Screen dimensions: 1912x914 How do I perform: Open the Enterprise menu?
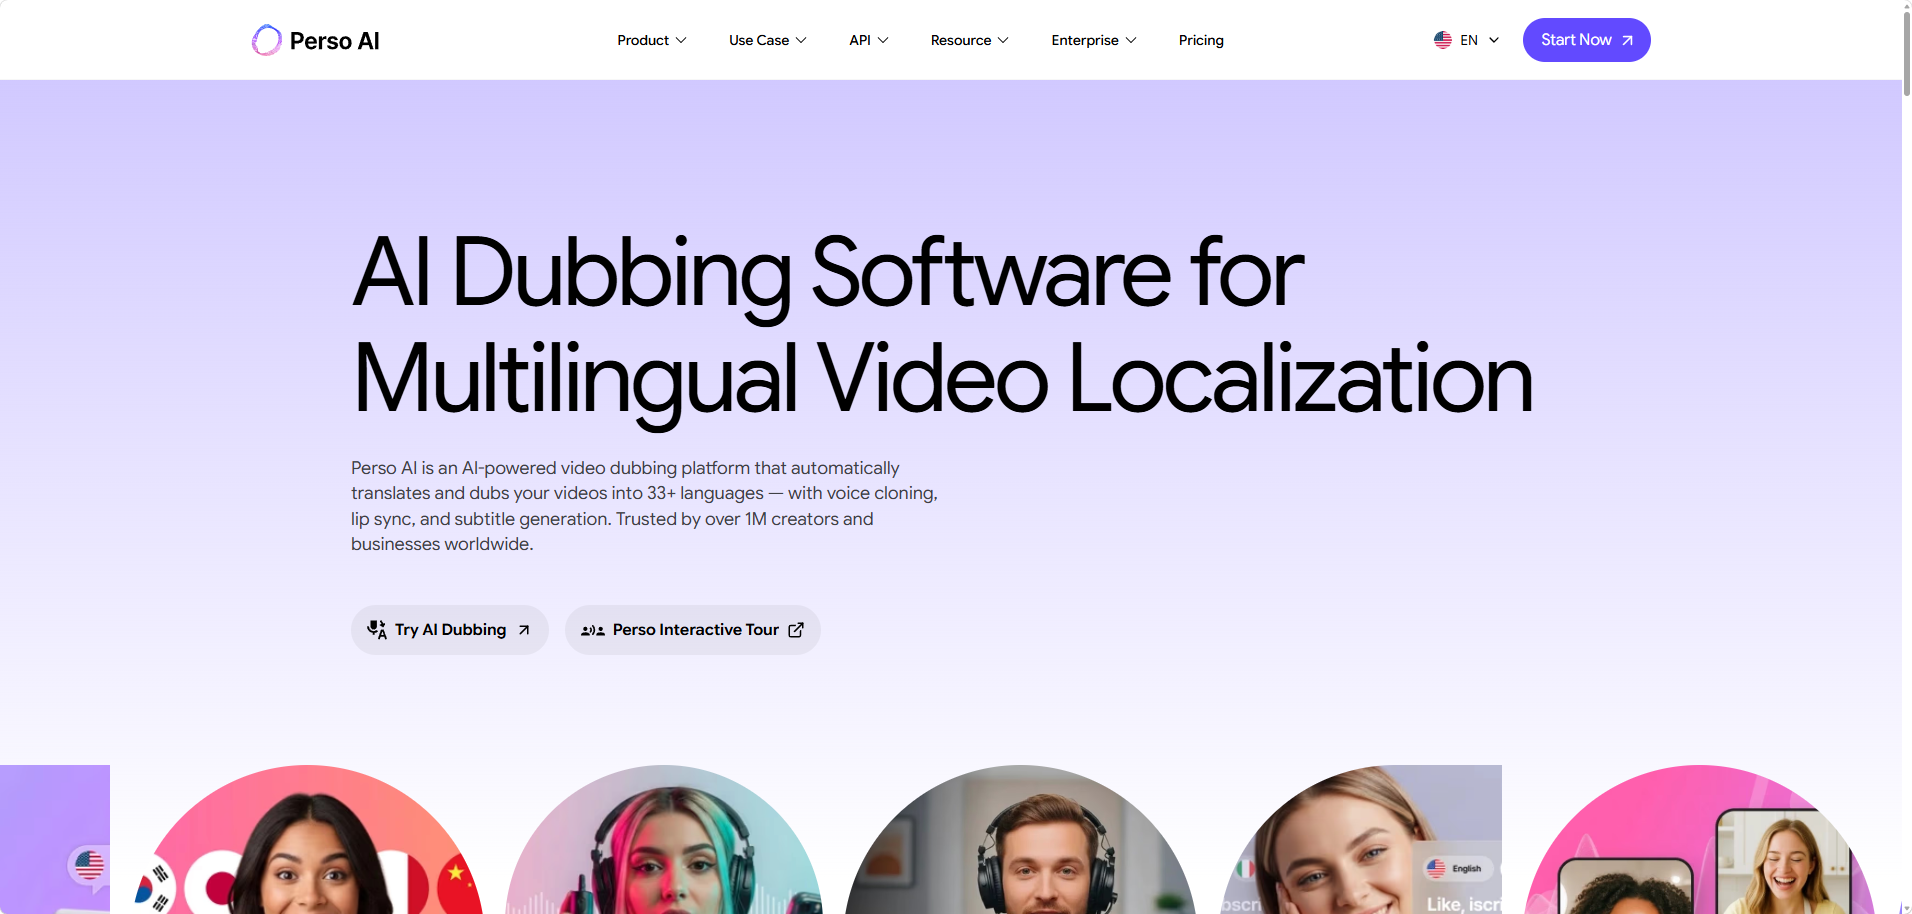click(1094, 40)
